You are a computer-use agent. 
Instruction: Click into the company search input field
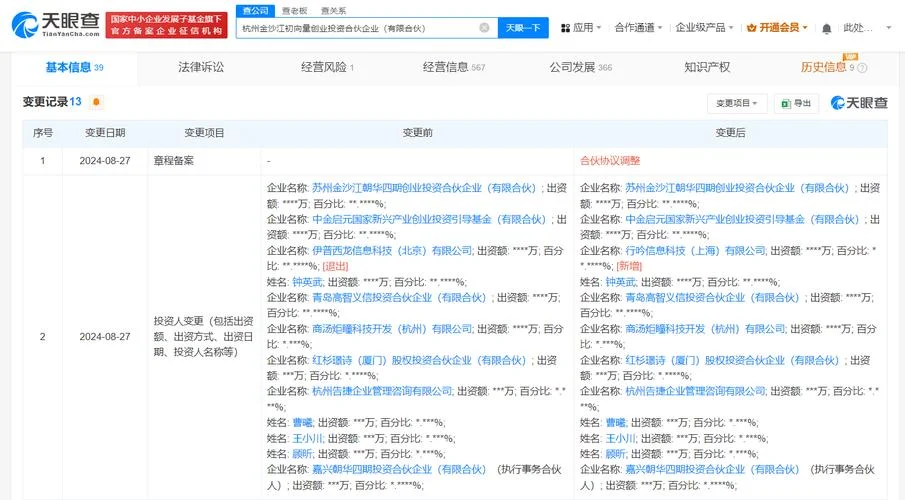[358, 28]
